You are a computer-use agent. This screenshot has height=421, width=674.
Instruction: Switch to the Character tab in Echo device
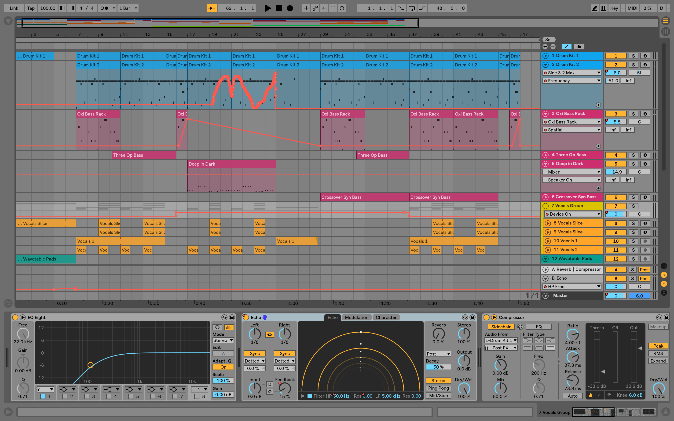pyautogui.click(x=386, y=317)
